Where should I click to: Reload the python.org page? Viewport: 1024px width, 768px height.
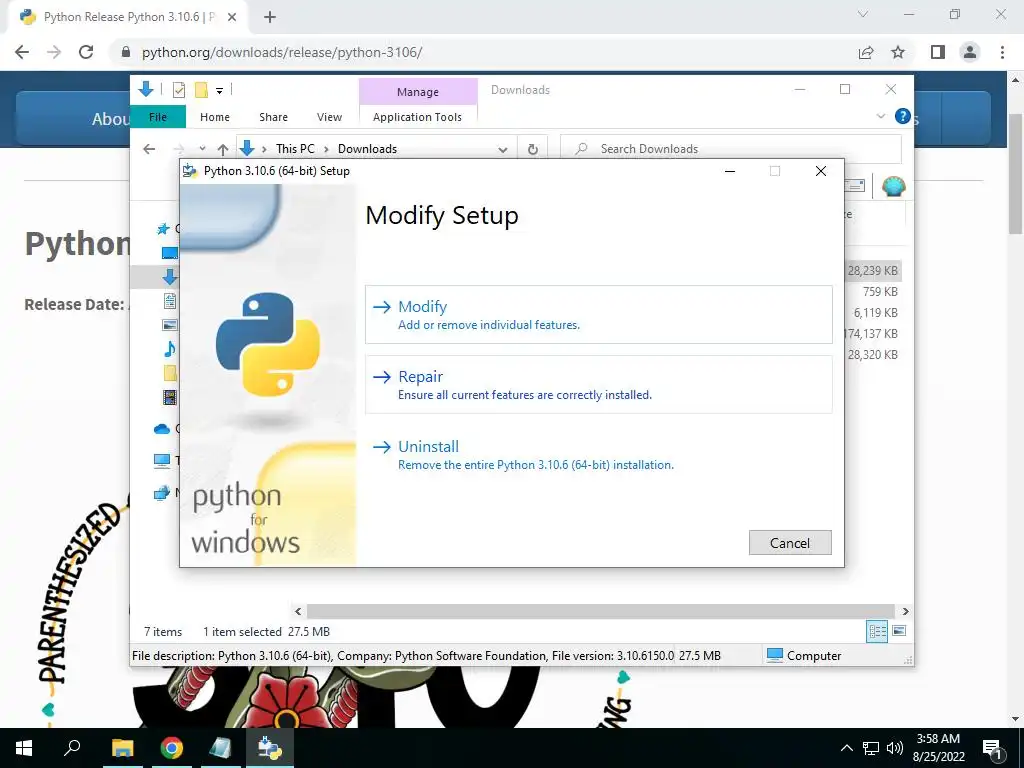(x=86, y=52)
